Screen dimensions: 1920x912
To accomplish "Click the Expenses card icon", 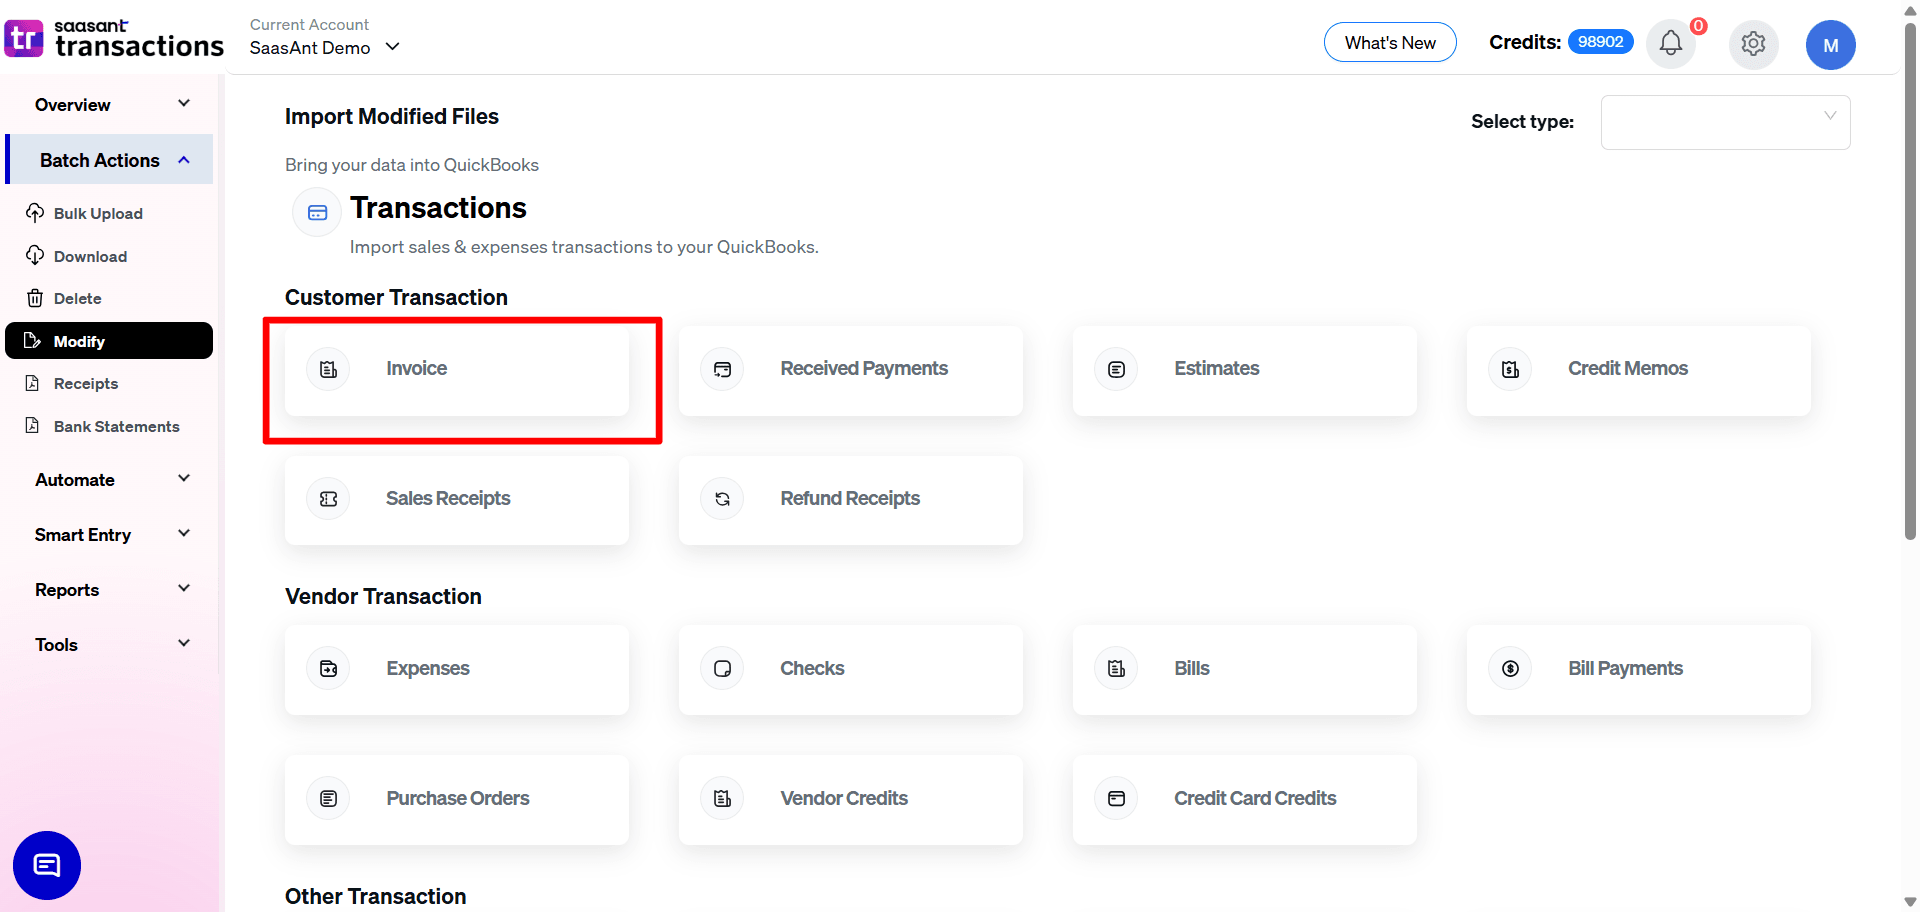I will click(x=329, y=669).
